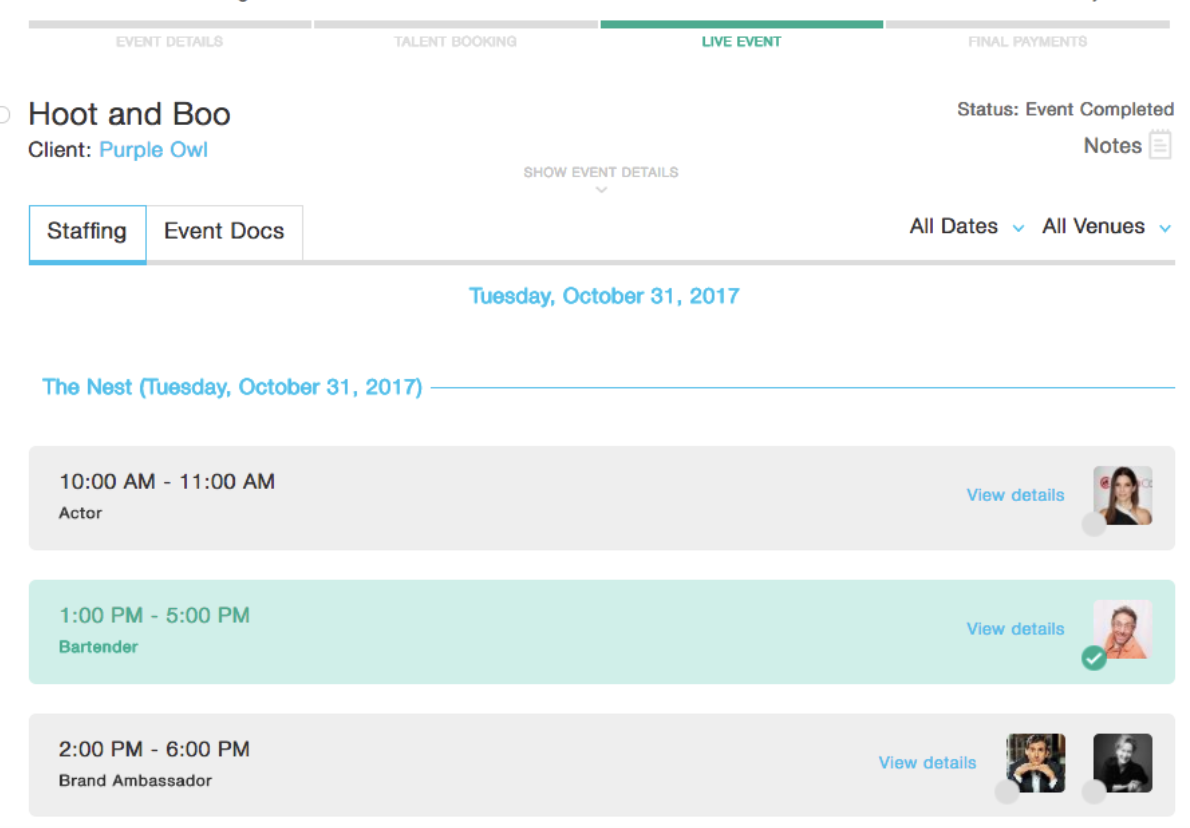Open the Notes document icon
The width and height of the screenshot is (1190, 828).
point(1159,145)
